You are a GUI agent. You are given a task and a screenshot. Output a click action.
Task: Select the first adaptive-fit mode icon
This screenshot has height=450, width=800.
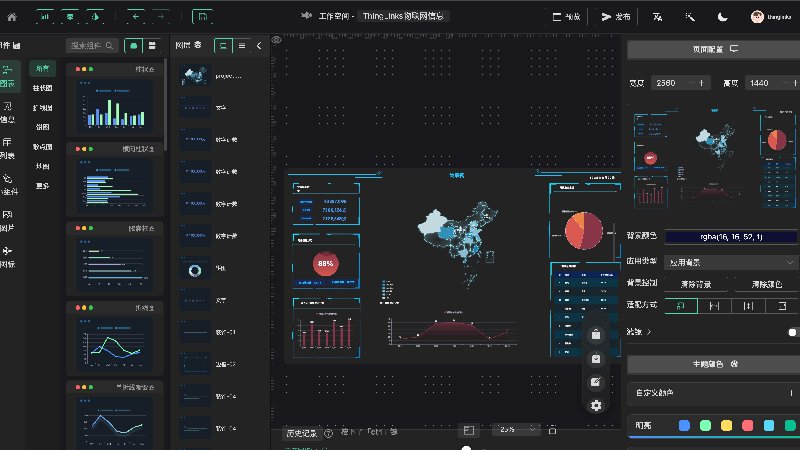[x=681, y=306]
